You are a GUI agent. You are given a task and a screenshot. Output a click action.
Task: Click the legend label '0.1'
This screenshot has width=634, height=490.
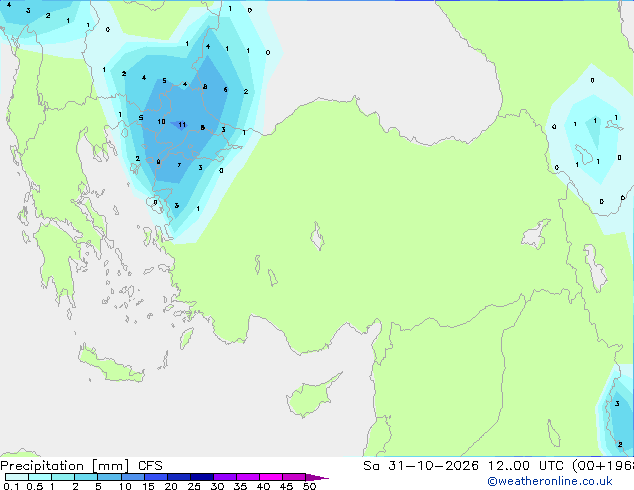click(11, 486)
